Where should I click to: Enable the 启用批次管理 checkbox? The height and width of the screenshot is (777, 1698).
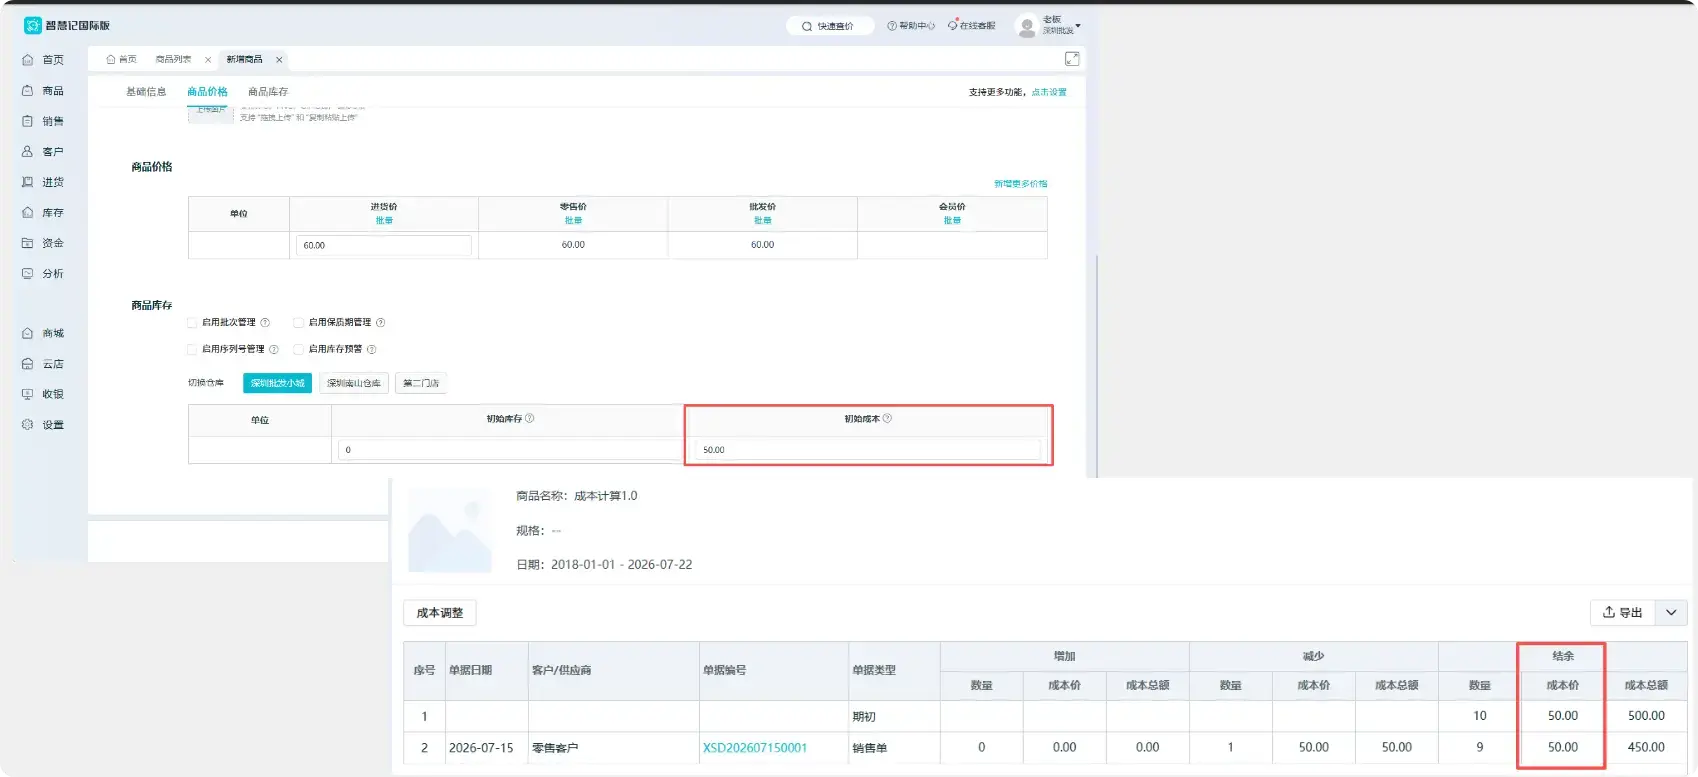[192, 322]
